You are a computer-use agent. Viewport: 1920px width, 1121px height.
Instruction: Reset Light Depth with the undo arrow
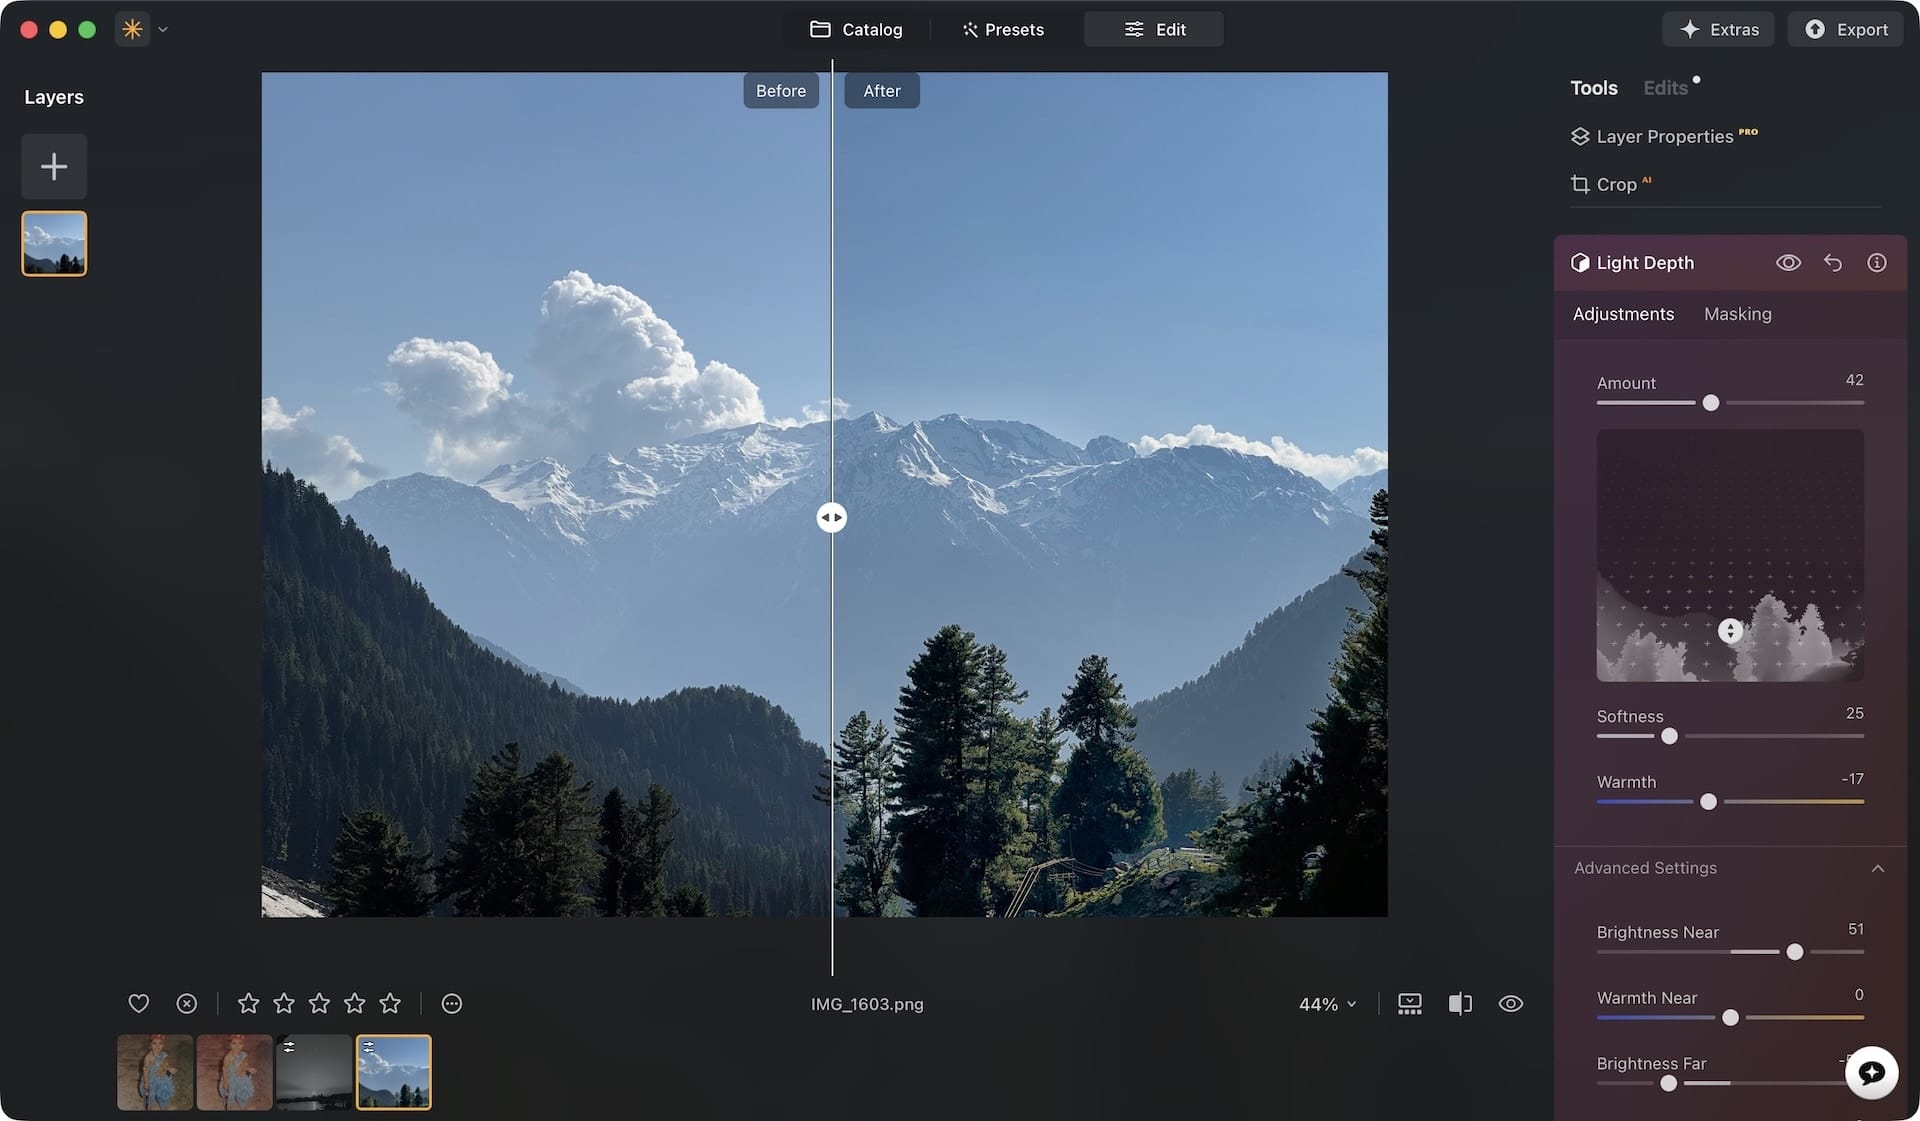coord(1832,262)
